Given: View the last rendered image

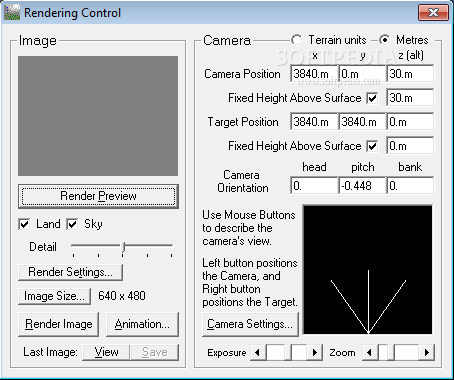Looking at the screenshot, I should pyautogui.click(x=106, y=352).
